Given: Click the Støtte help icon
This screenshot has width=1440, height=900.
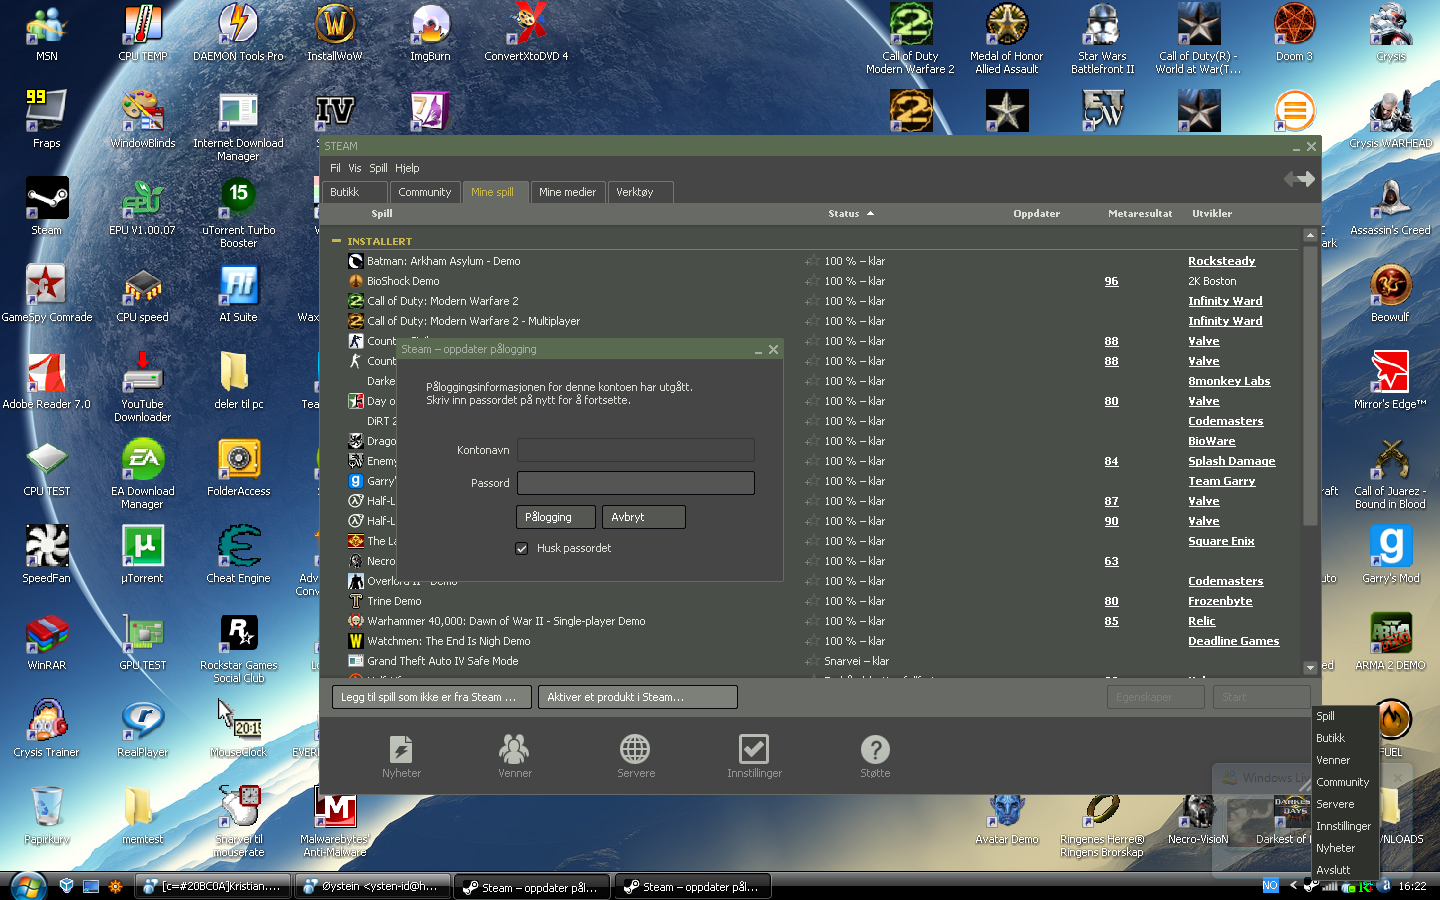Looking at the screenshot, I should tap(875, 750).
